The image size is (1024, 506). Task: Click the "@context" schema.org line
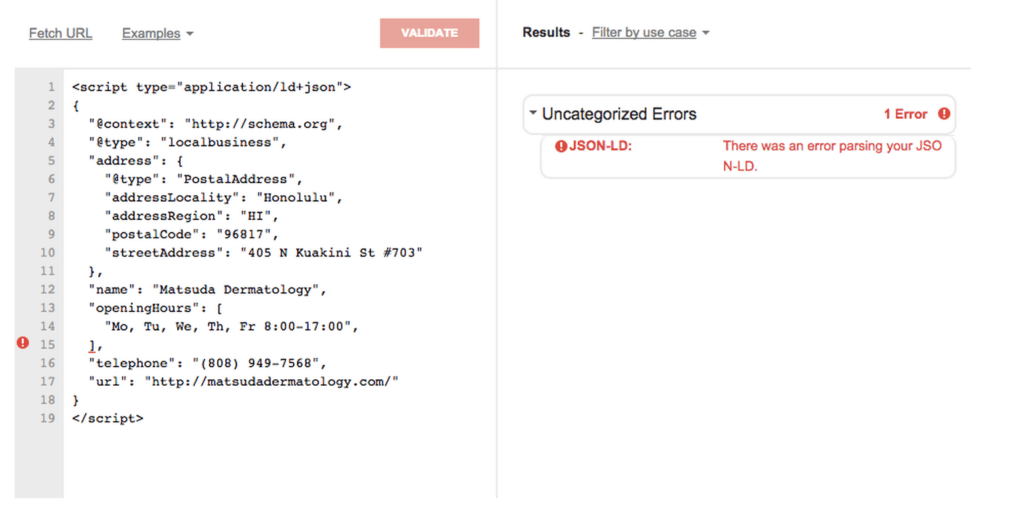pyautogui.click(x=216, y=123)
